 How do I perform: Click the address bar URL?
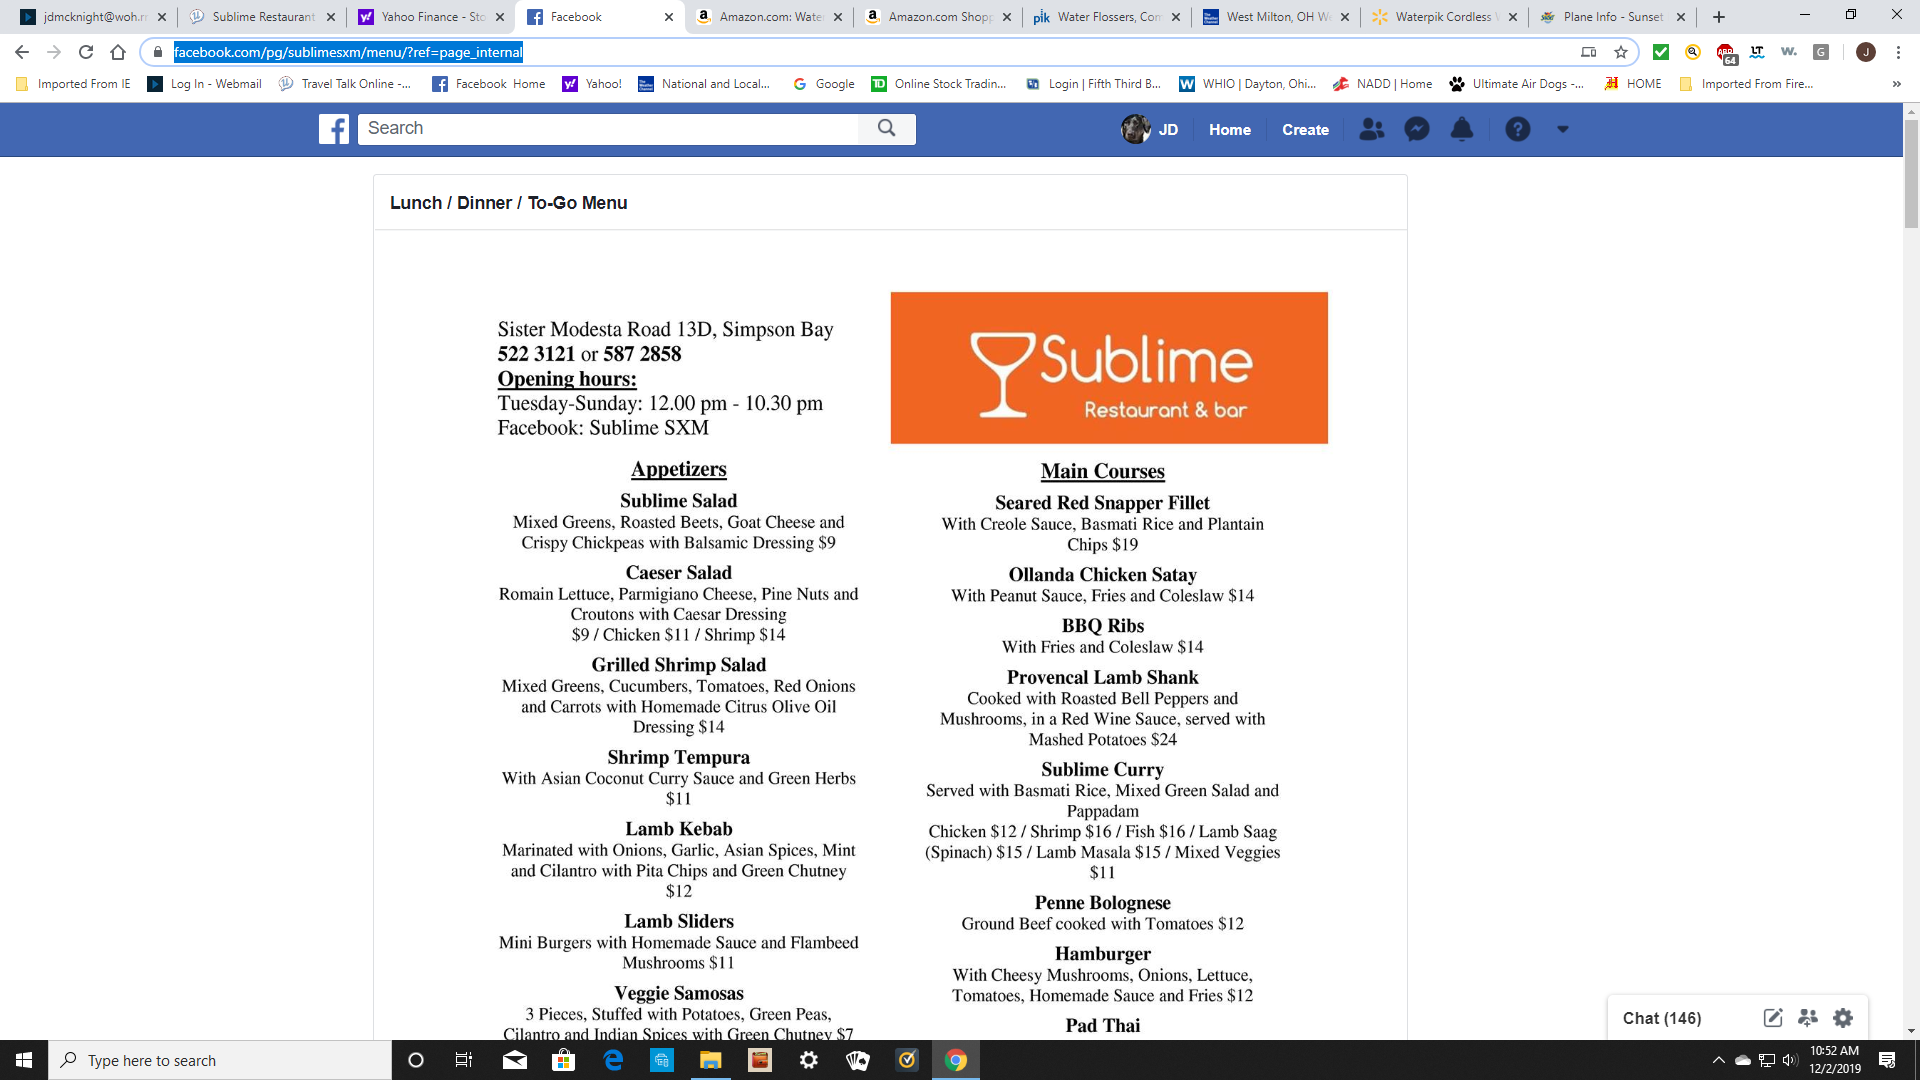click(348, 52)
